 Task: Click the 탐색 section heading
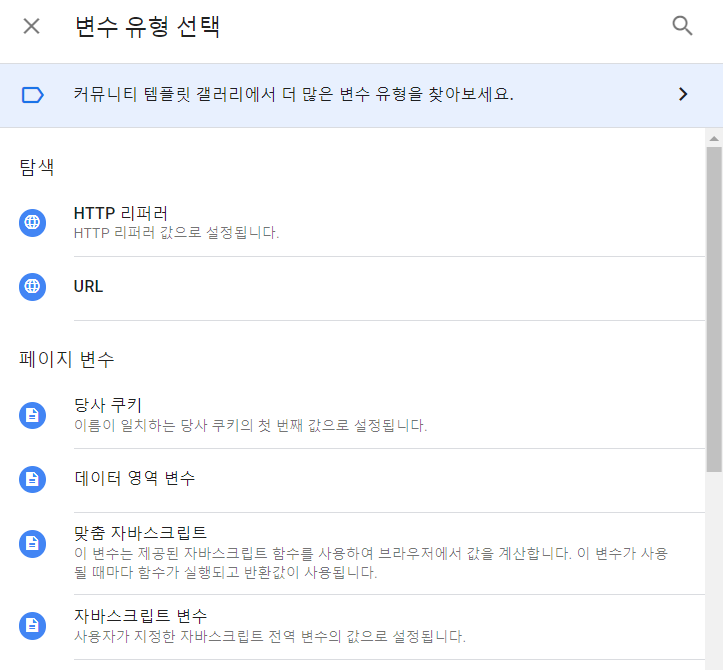pos(37,167)
